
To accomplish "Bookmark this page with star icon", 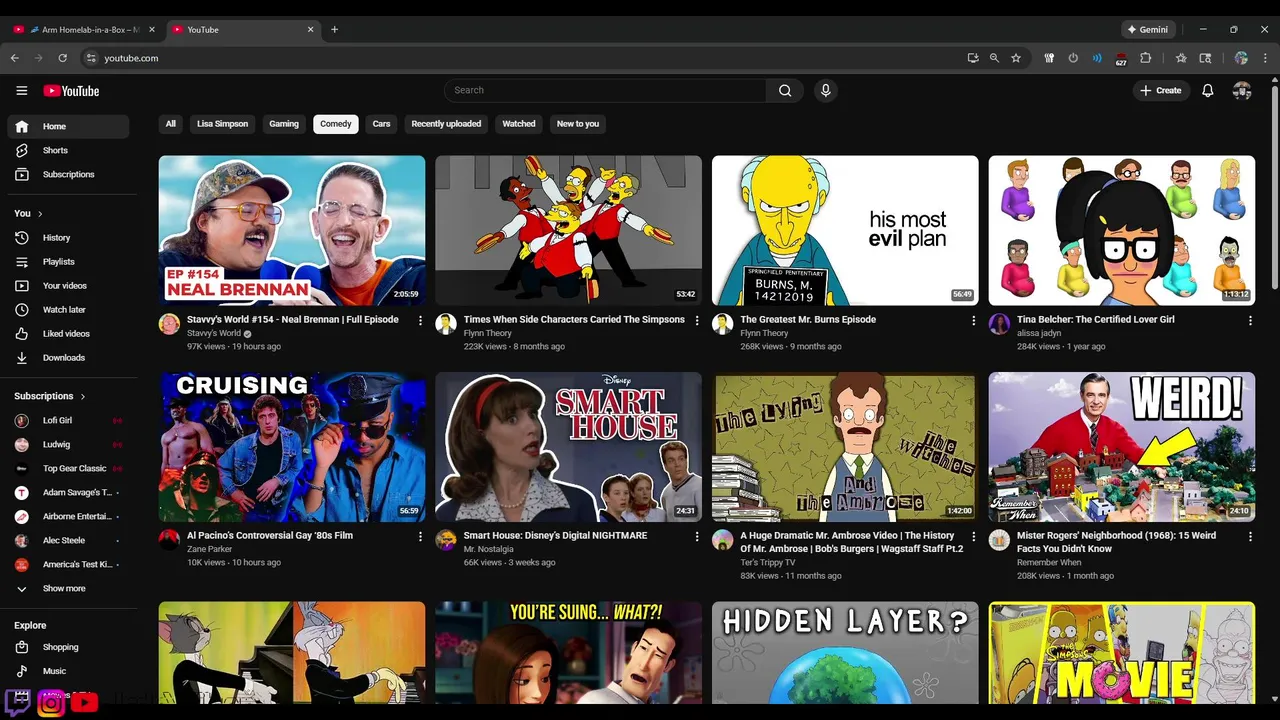I will pos(1016,58).
